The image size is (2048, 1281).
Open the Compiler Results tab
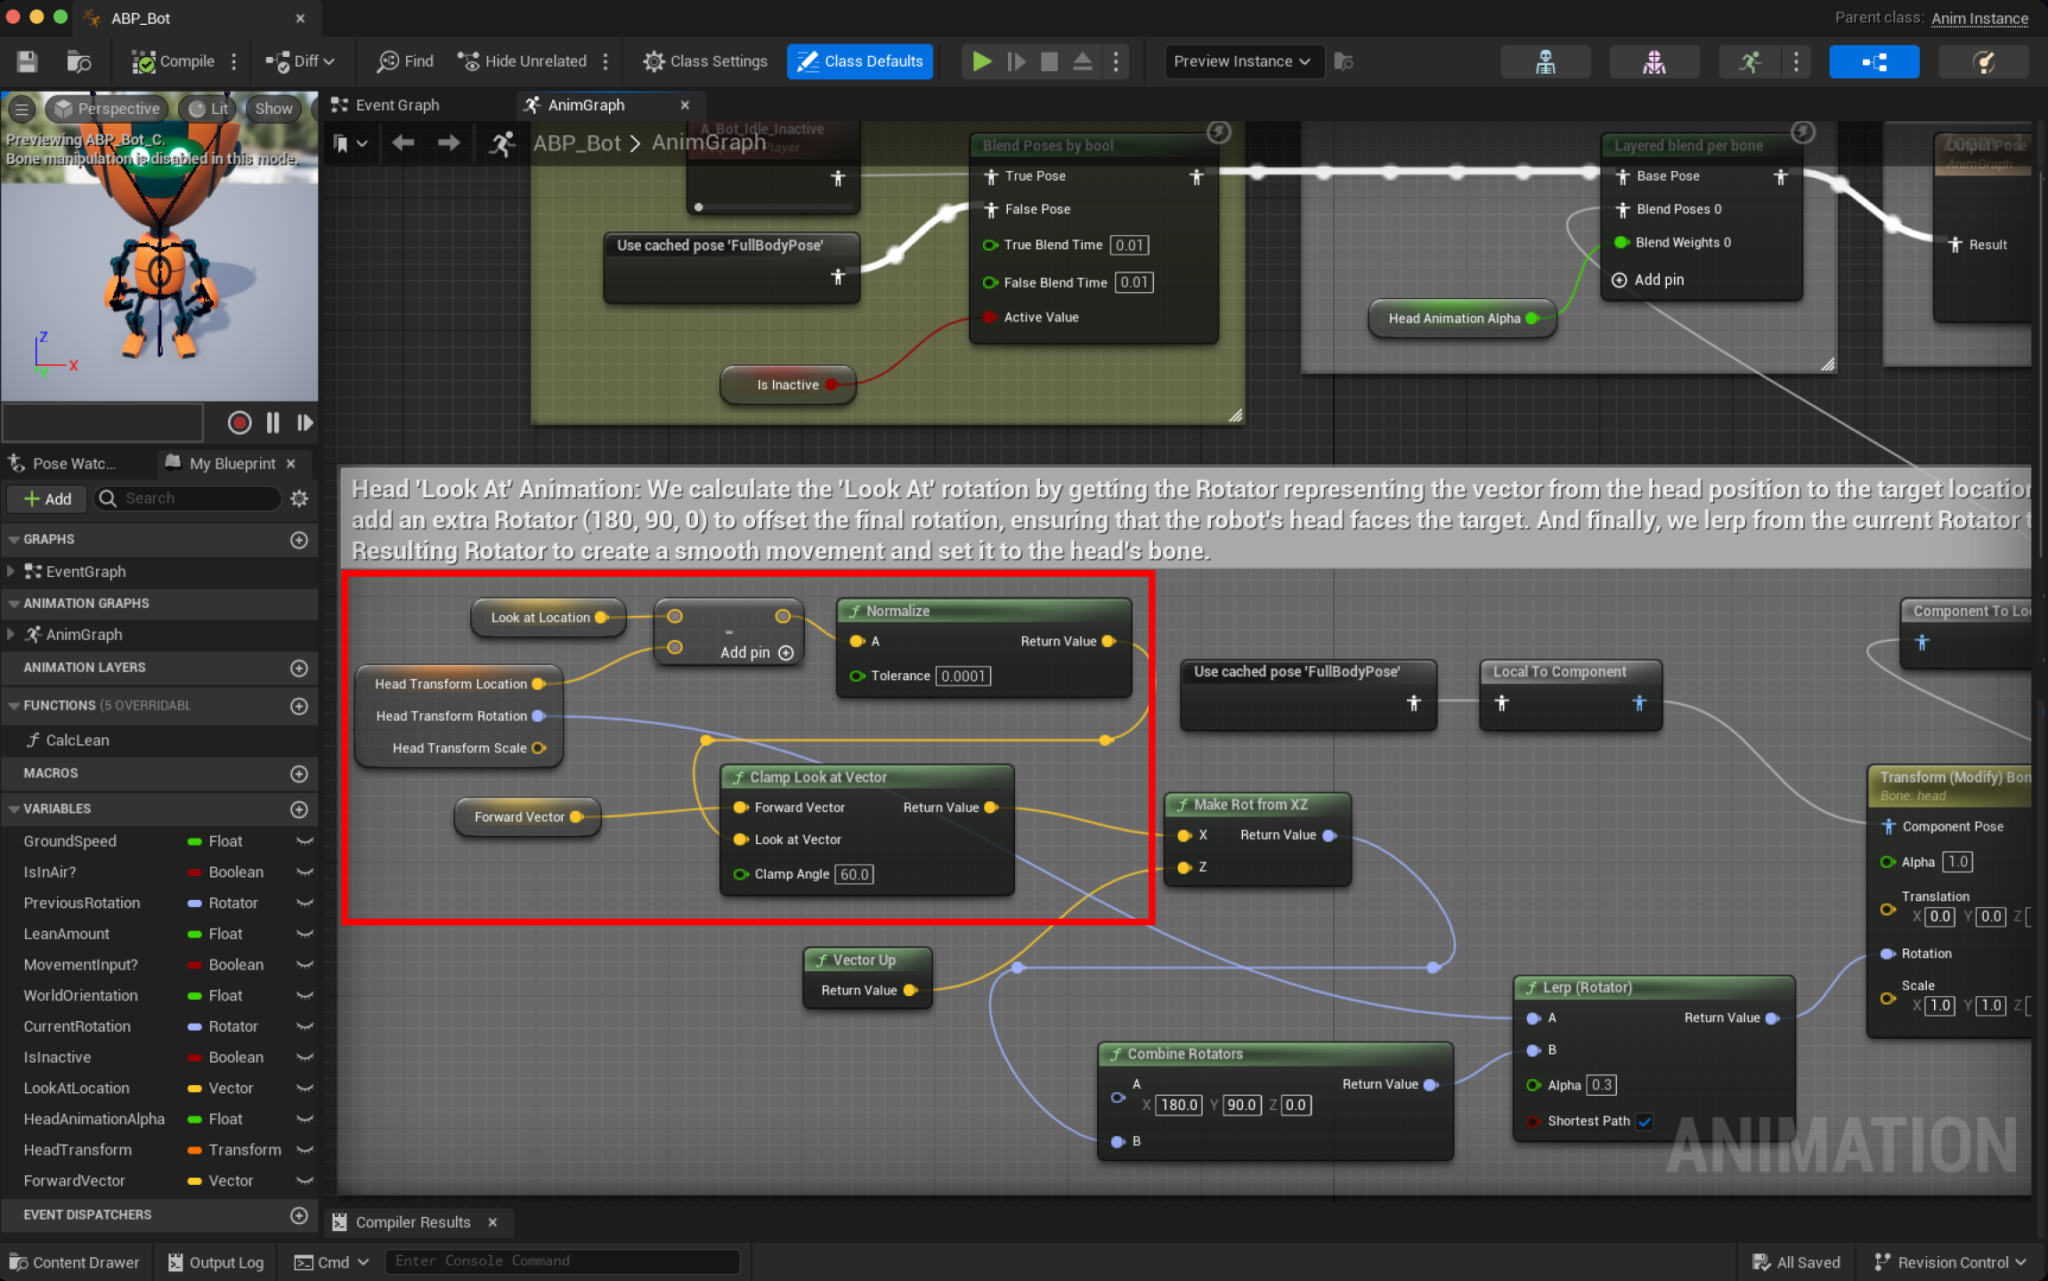point(412,1222)
